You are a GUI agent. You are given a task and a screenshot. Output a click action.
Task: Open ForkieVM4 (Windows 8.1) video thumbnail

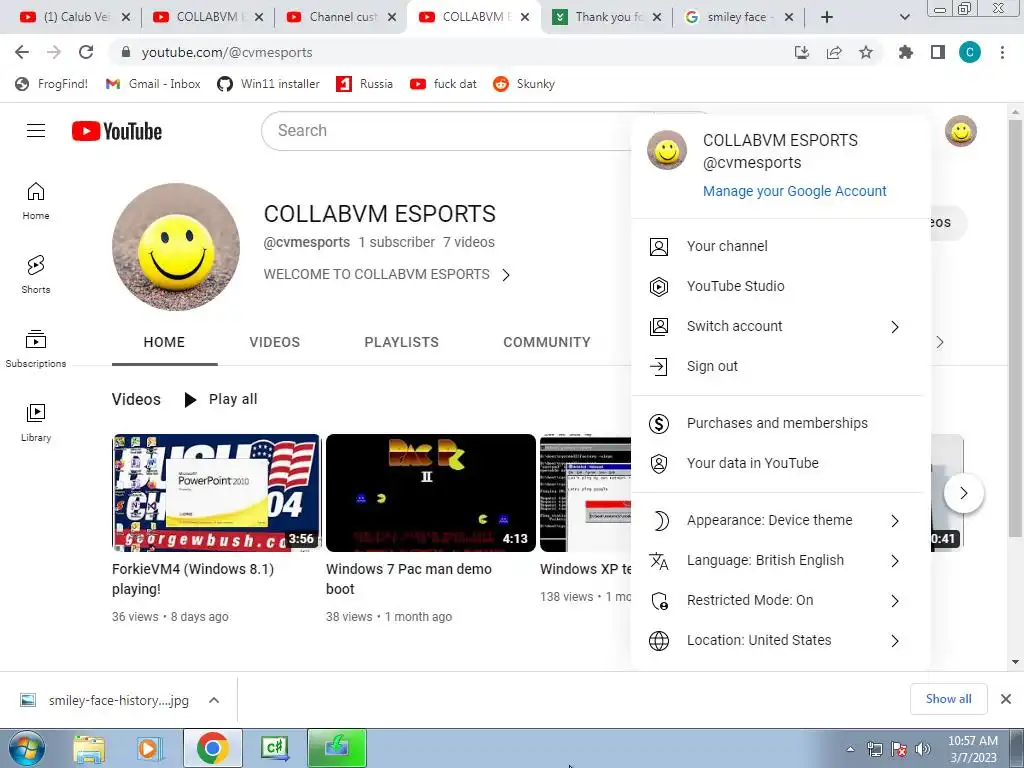tap(216, 493)
